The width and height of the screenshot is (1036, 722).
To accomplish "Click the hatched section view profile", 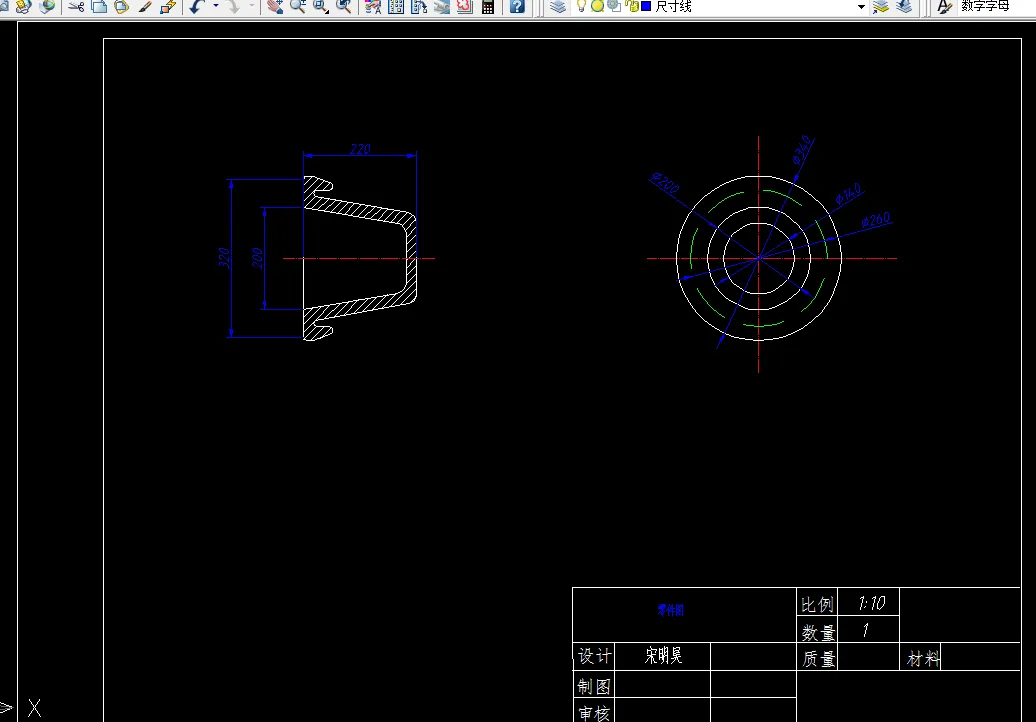I will click(360, 211).
